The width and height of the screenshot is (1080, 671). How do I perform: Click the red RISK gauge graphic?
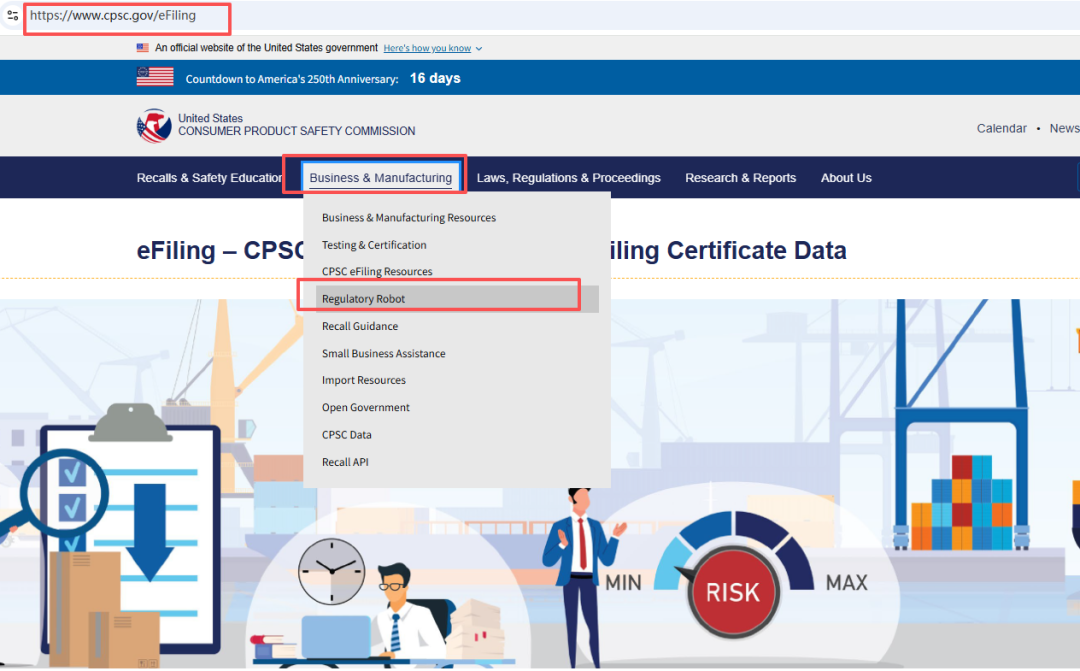[x=733, y=591]
